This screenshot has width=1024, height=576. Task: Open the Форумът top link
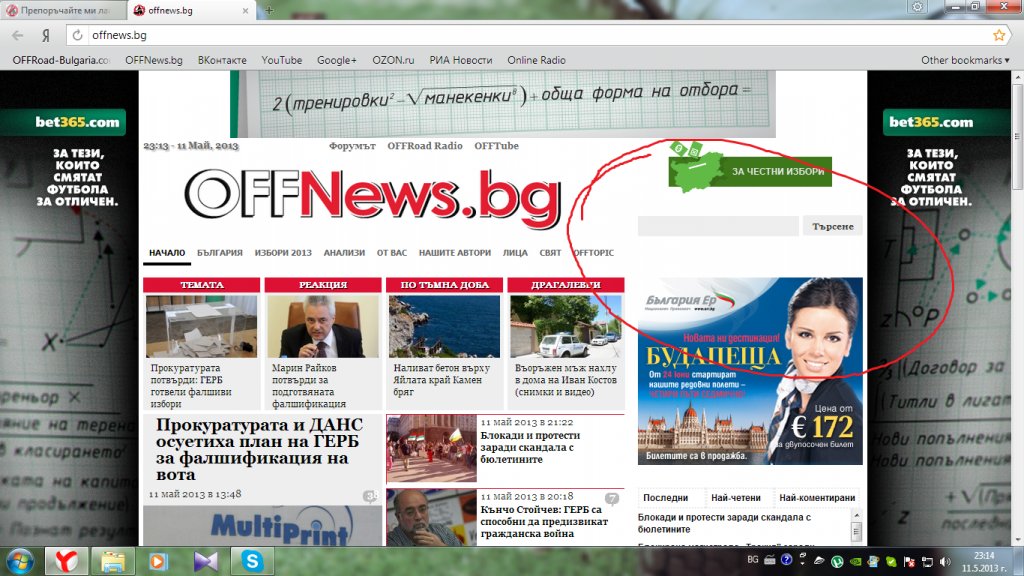click(352, 146)
